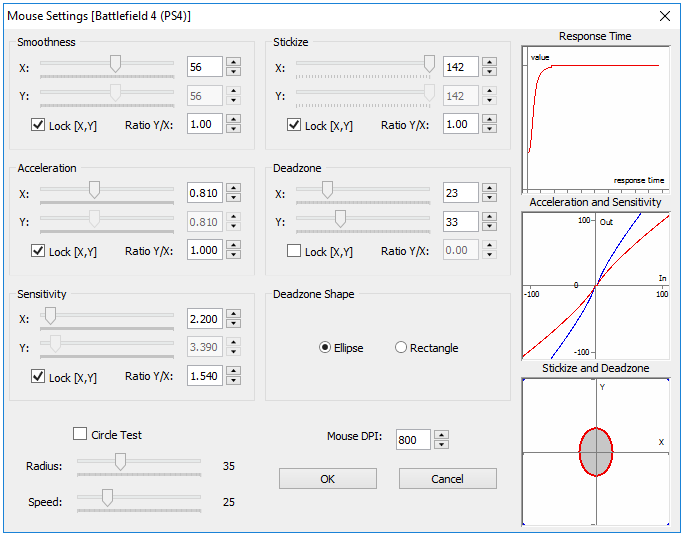
Task: Increase Deadzone Y value with up arrow
Action: pos(490,217)
